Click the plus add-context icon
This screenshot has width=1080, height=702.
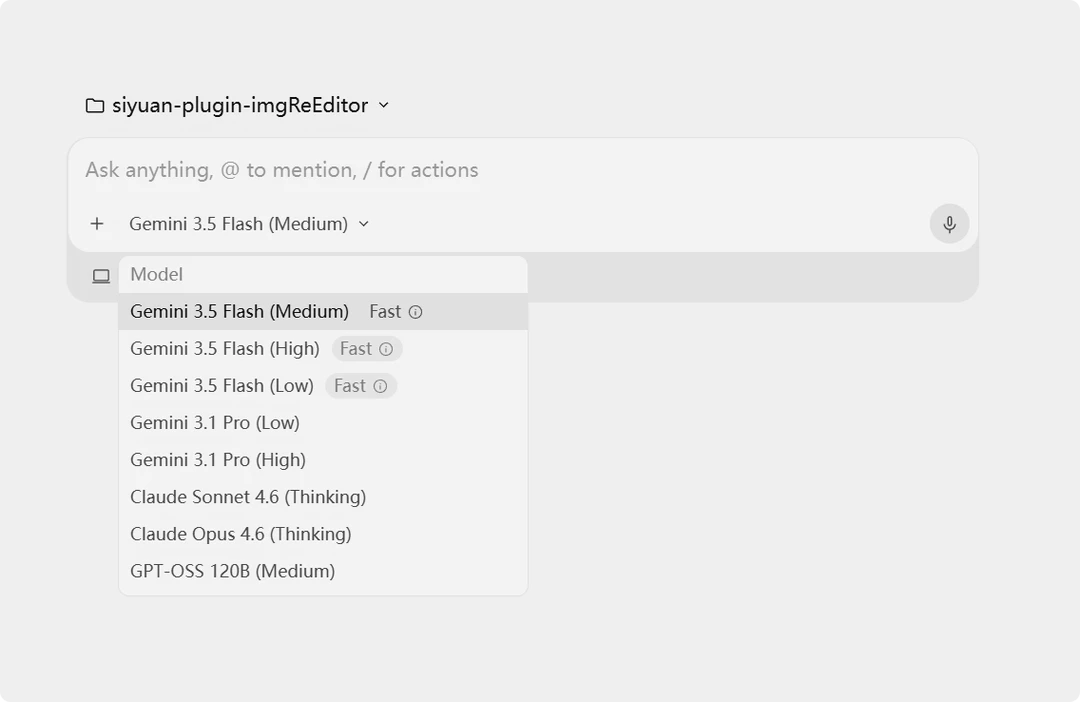tap(97, 224)
